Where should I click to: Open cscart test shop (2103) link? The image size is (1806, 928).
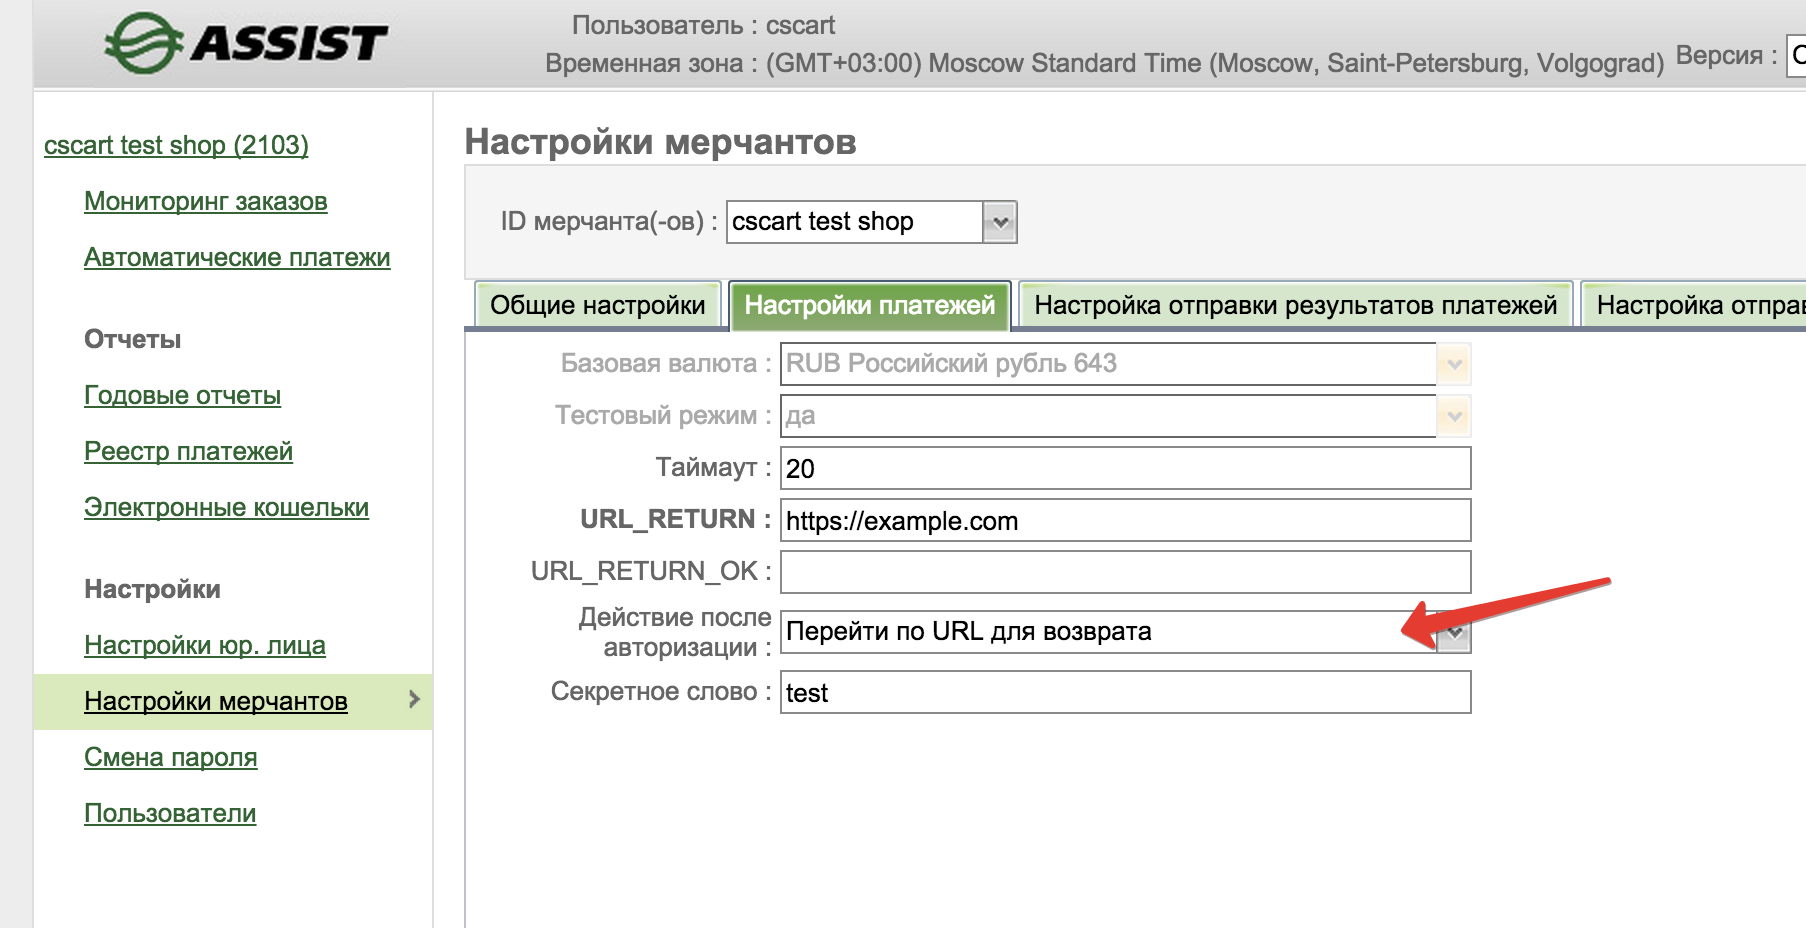(176, 145)
